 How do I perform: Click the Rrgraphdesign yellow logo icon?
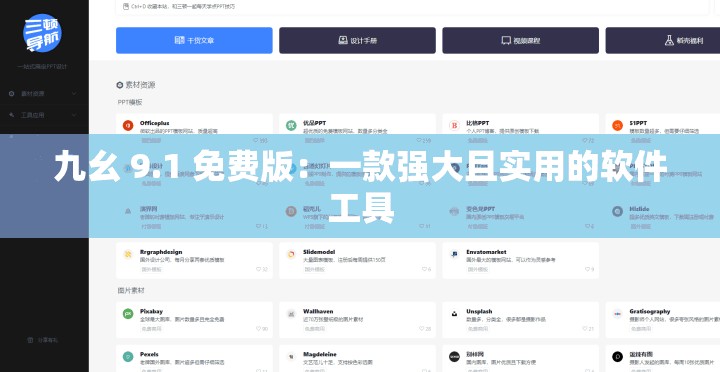click(x=128, y=254)
